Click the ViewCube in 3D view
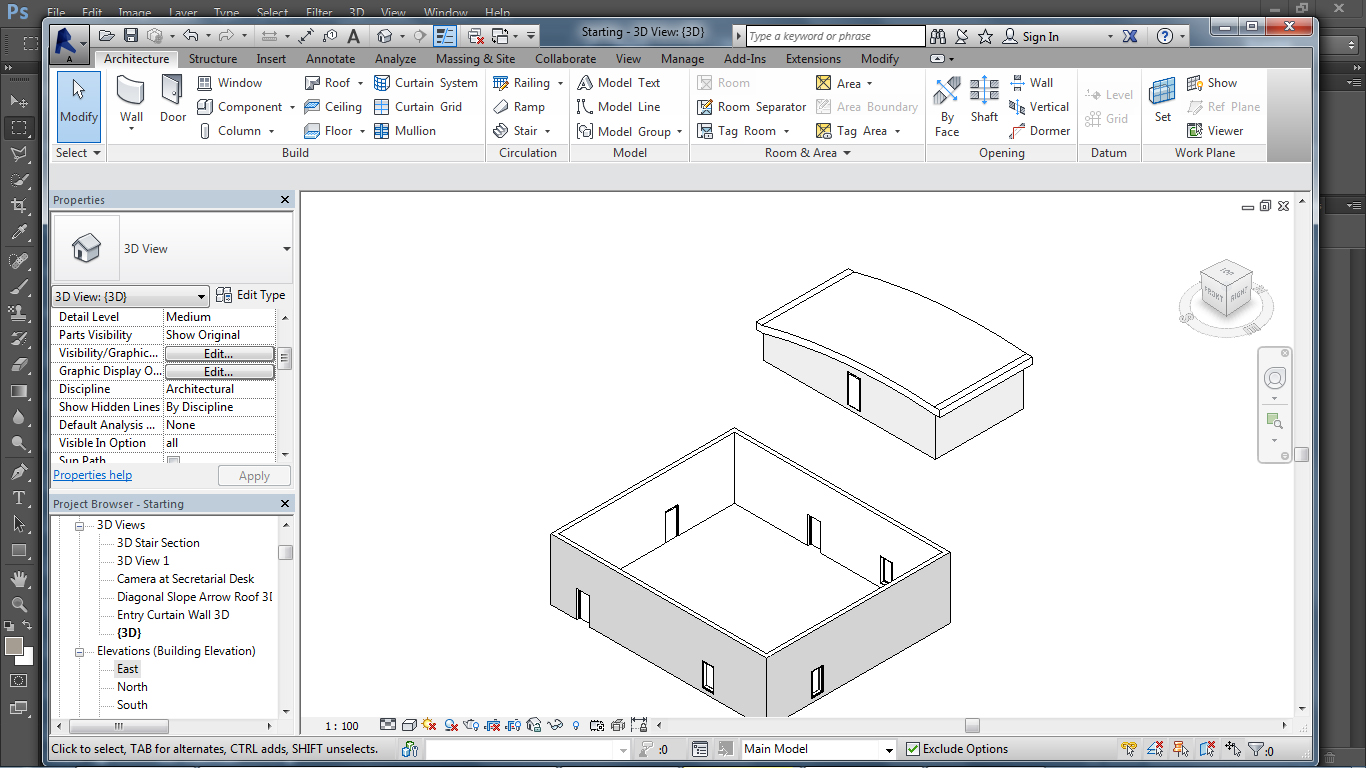Viewport: 1366px width, 768px height. (1225, 290)
